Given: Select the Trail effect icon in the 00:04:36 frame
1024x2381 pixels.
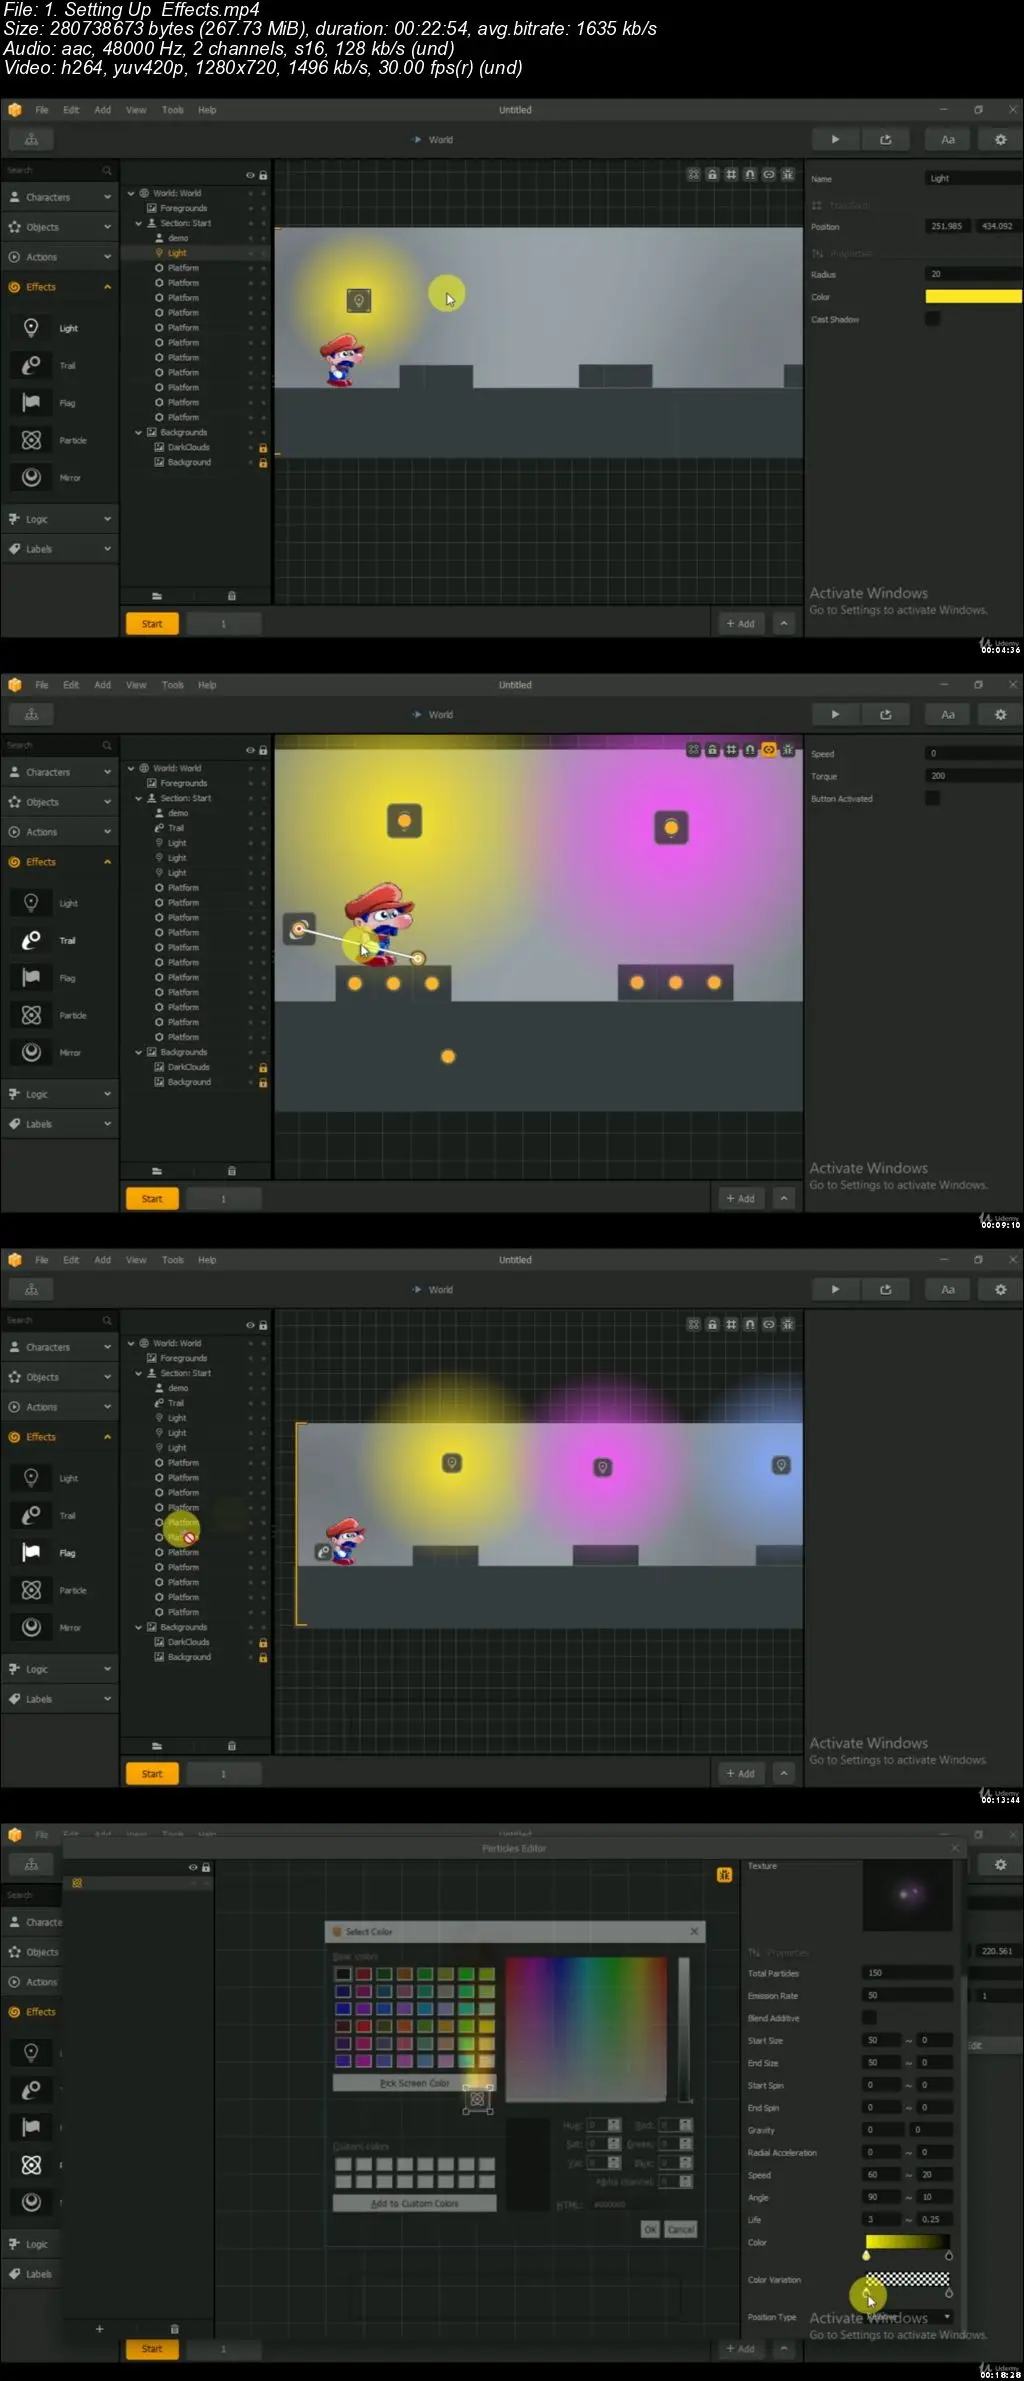Looking at the screenshot, I should [x=31, y=365].
